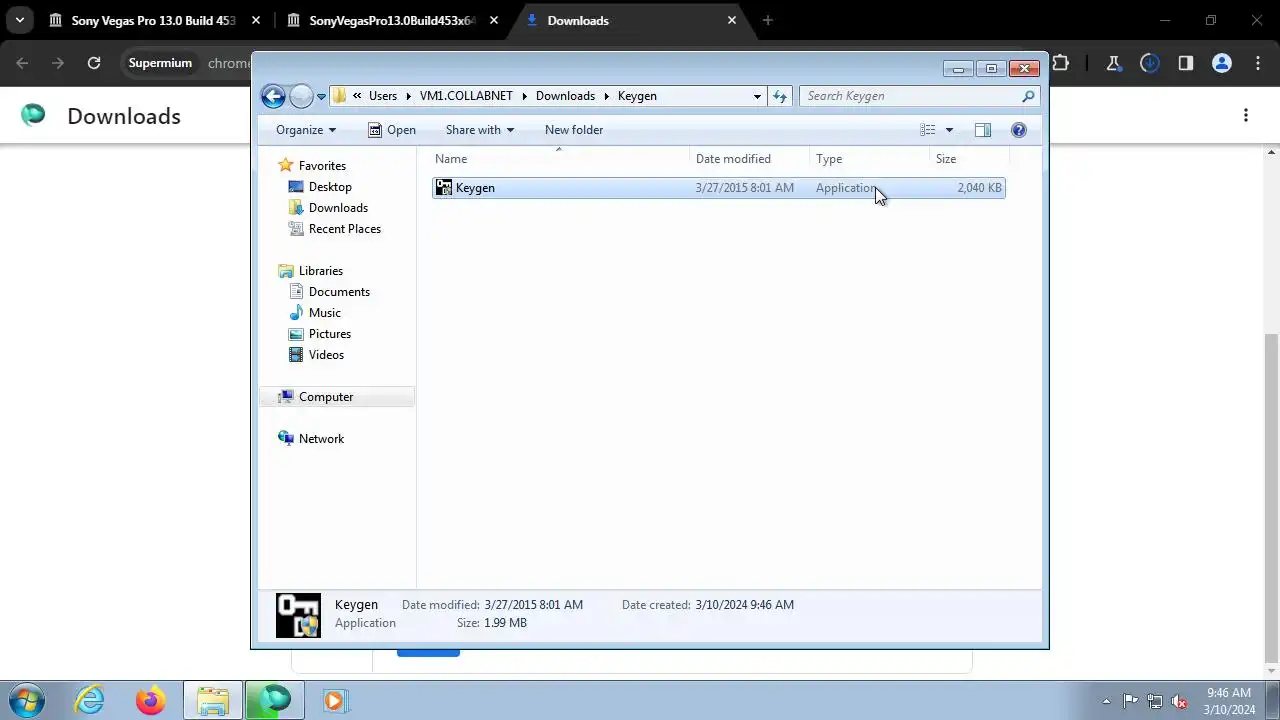Show hidden tray icons
The image size is (1280, 720).
1106,701
